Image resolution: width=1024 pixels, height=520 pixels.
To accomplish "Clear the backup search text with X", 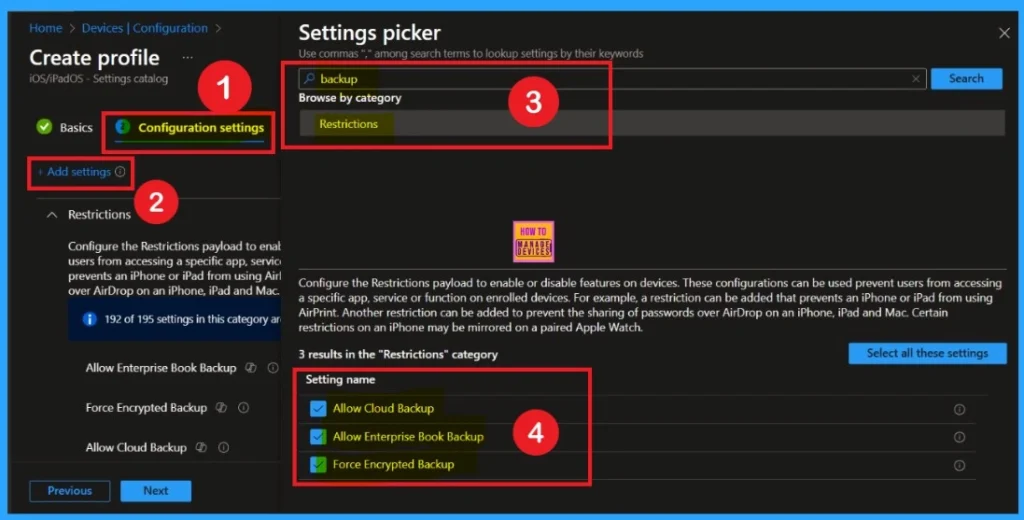I will click(x=916, y=79).
